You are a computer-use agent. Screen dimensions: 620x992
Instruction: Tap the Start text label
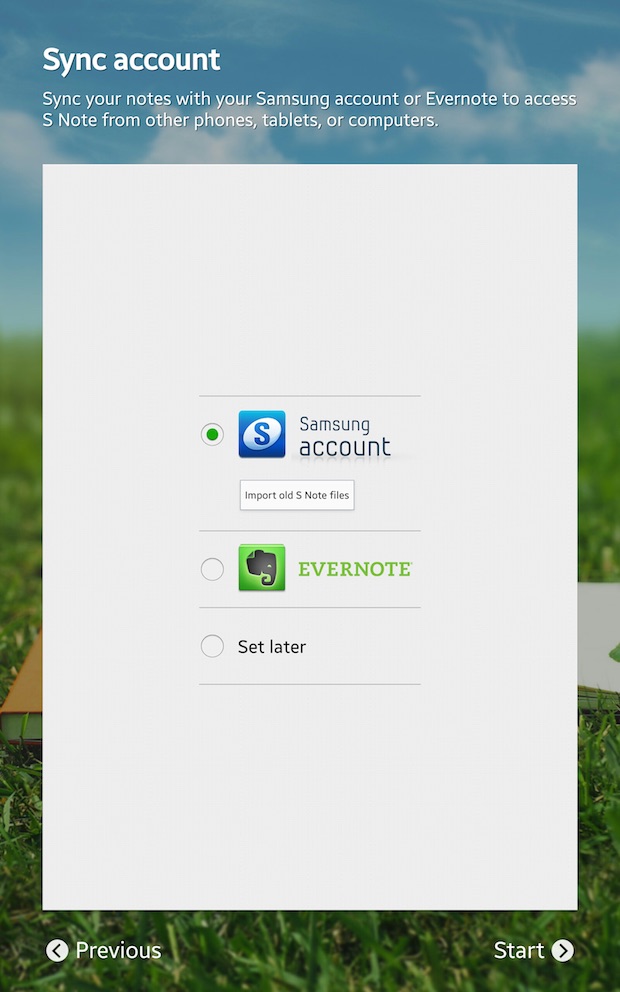point(519,950)
